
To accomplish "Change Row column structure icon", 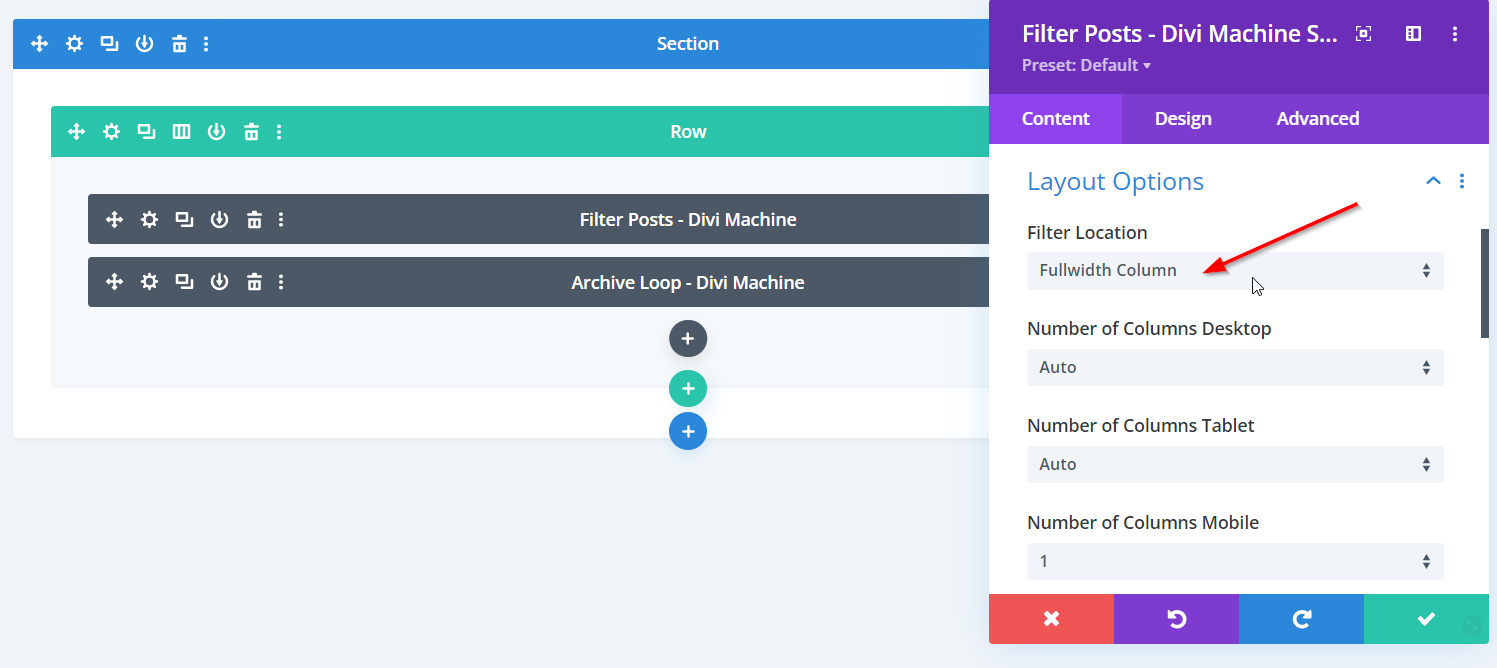I will pos(181,132).
